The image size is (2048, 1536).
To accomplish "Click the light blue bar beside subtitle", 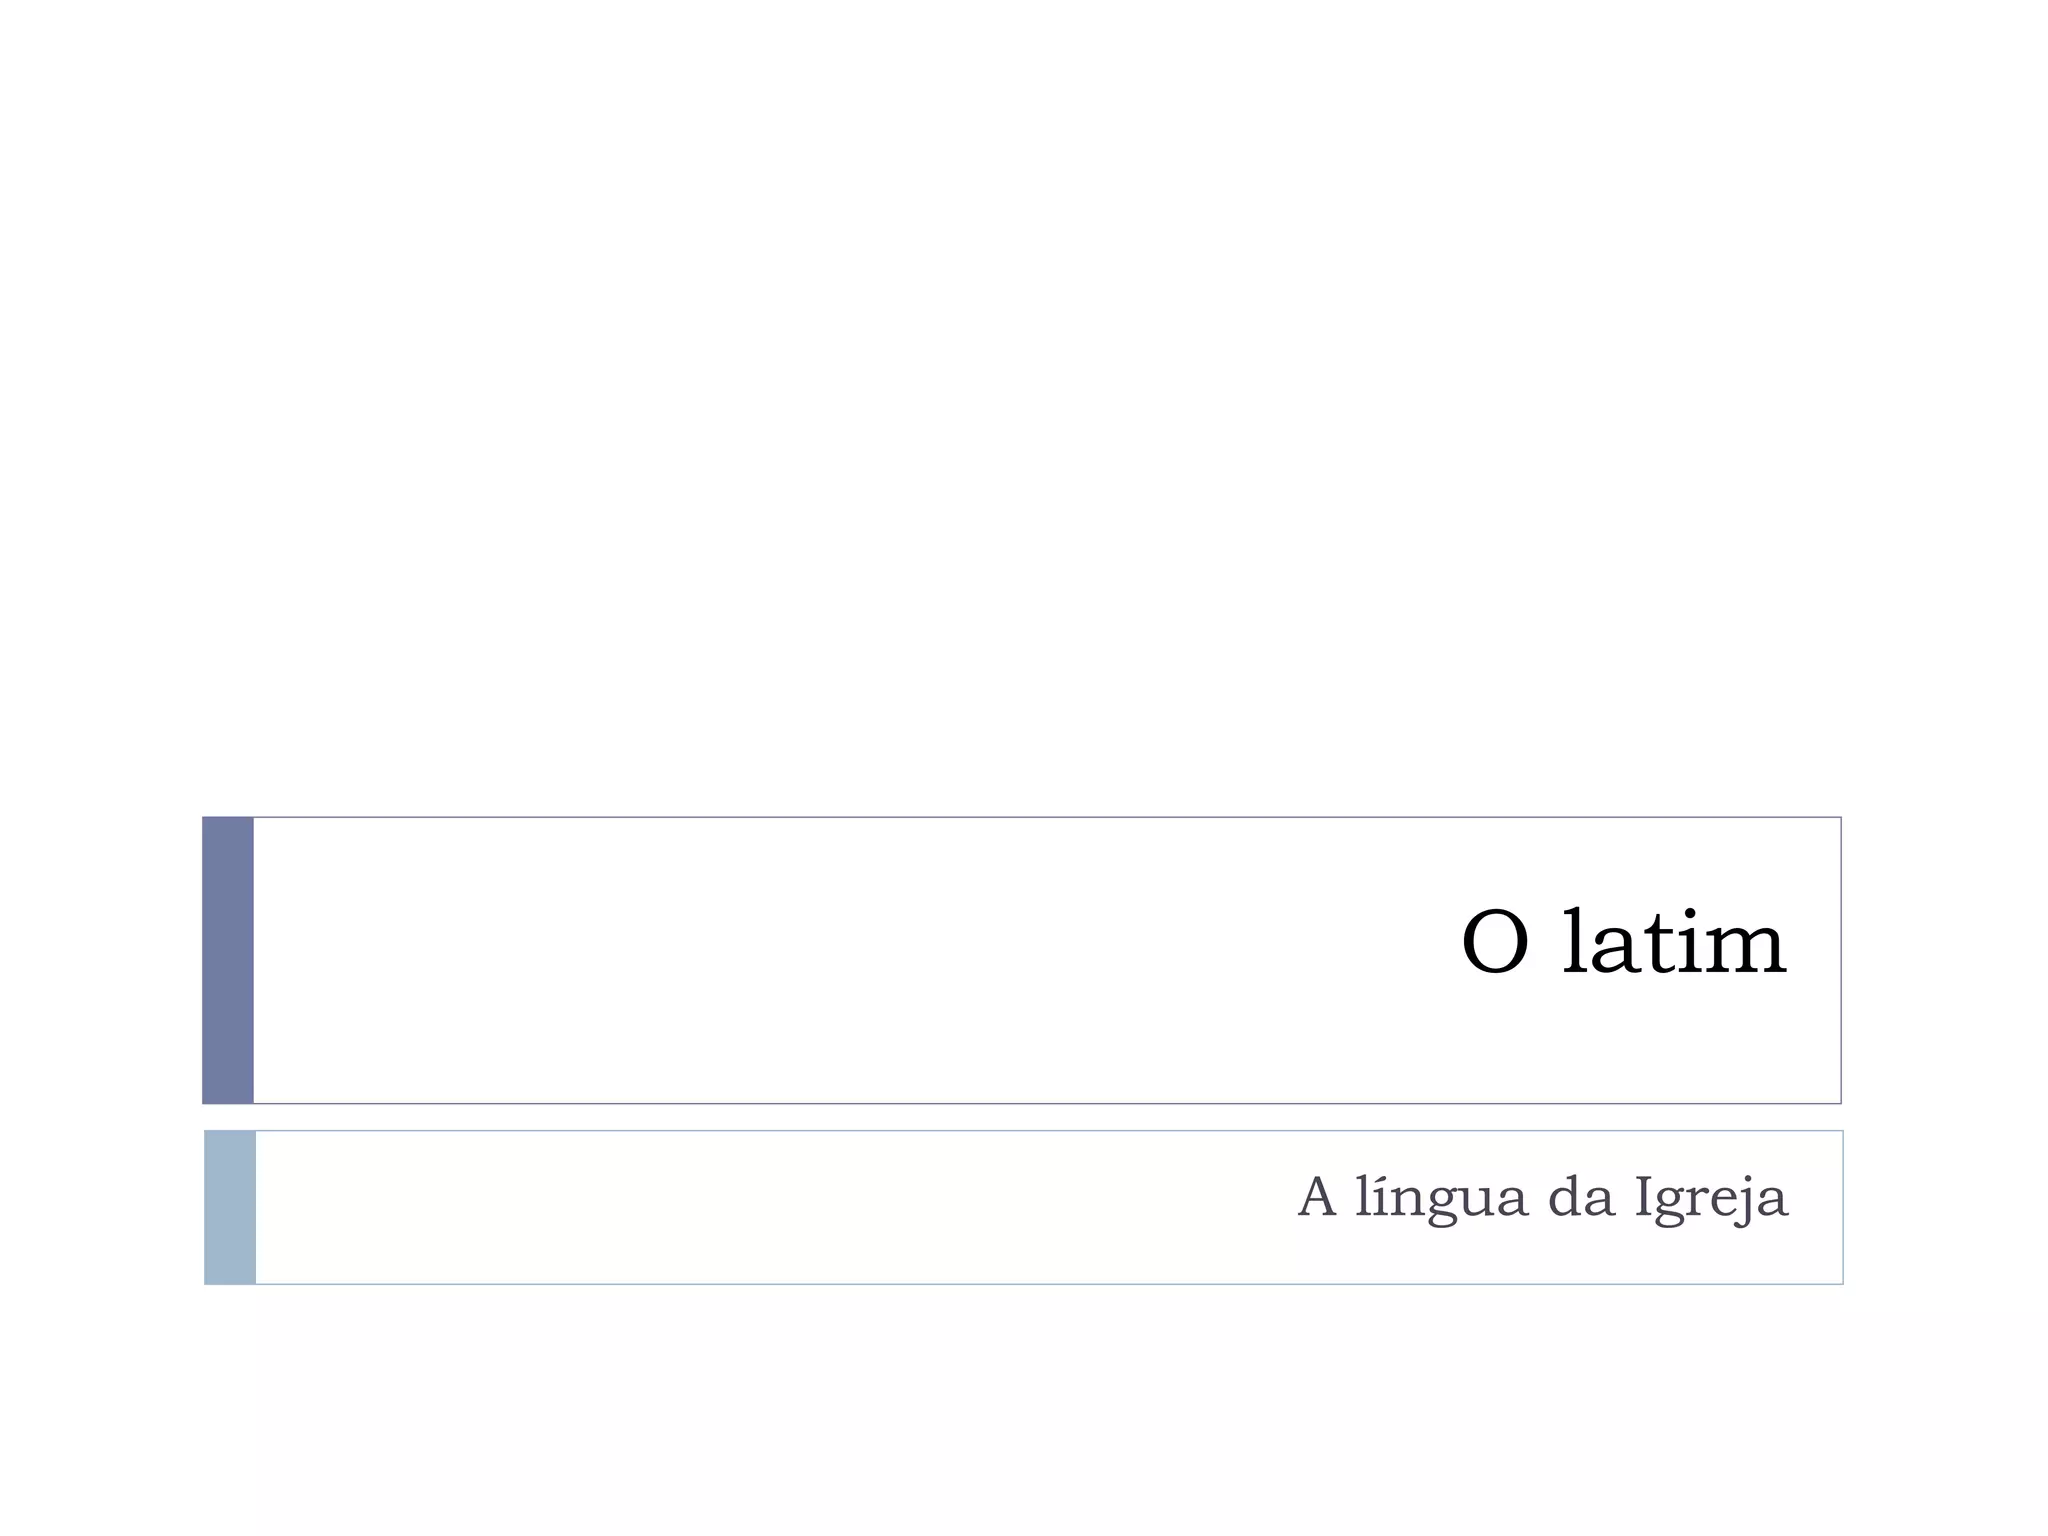I will click(230, 1207).
